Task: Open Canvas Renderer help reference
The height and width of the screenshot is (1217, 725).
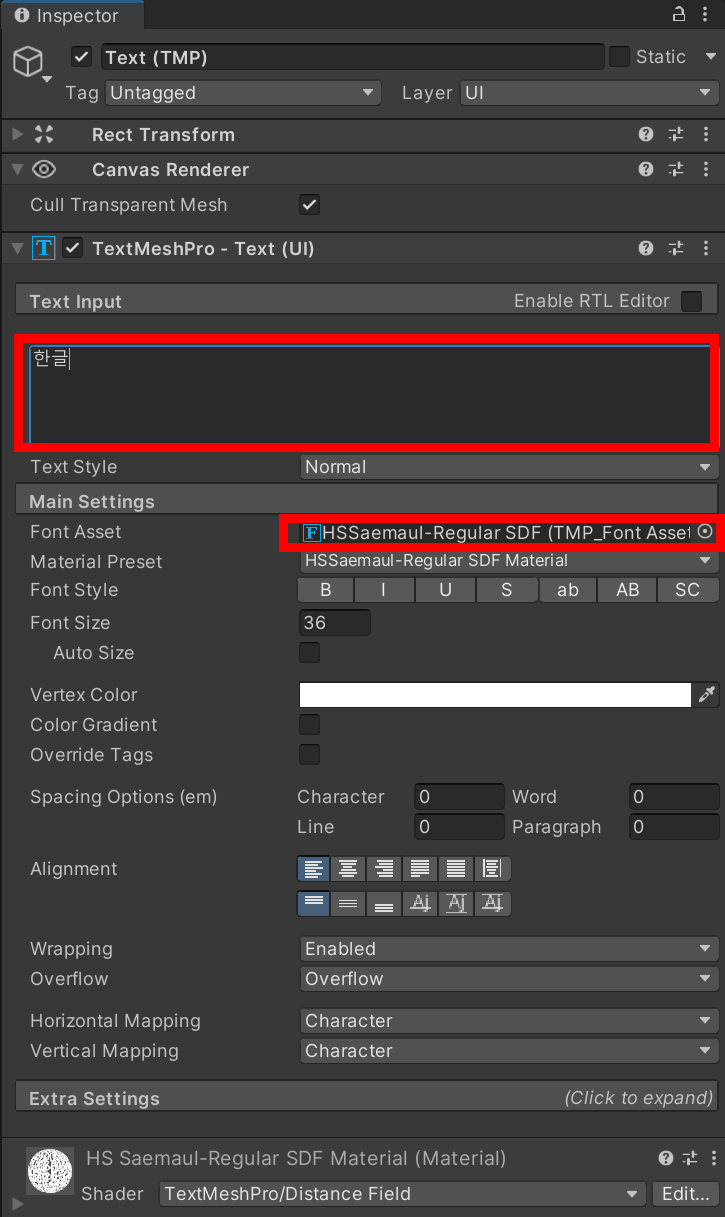Action: 646,170
